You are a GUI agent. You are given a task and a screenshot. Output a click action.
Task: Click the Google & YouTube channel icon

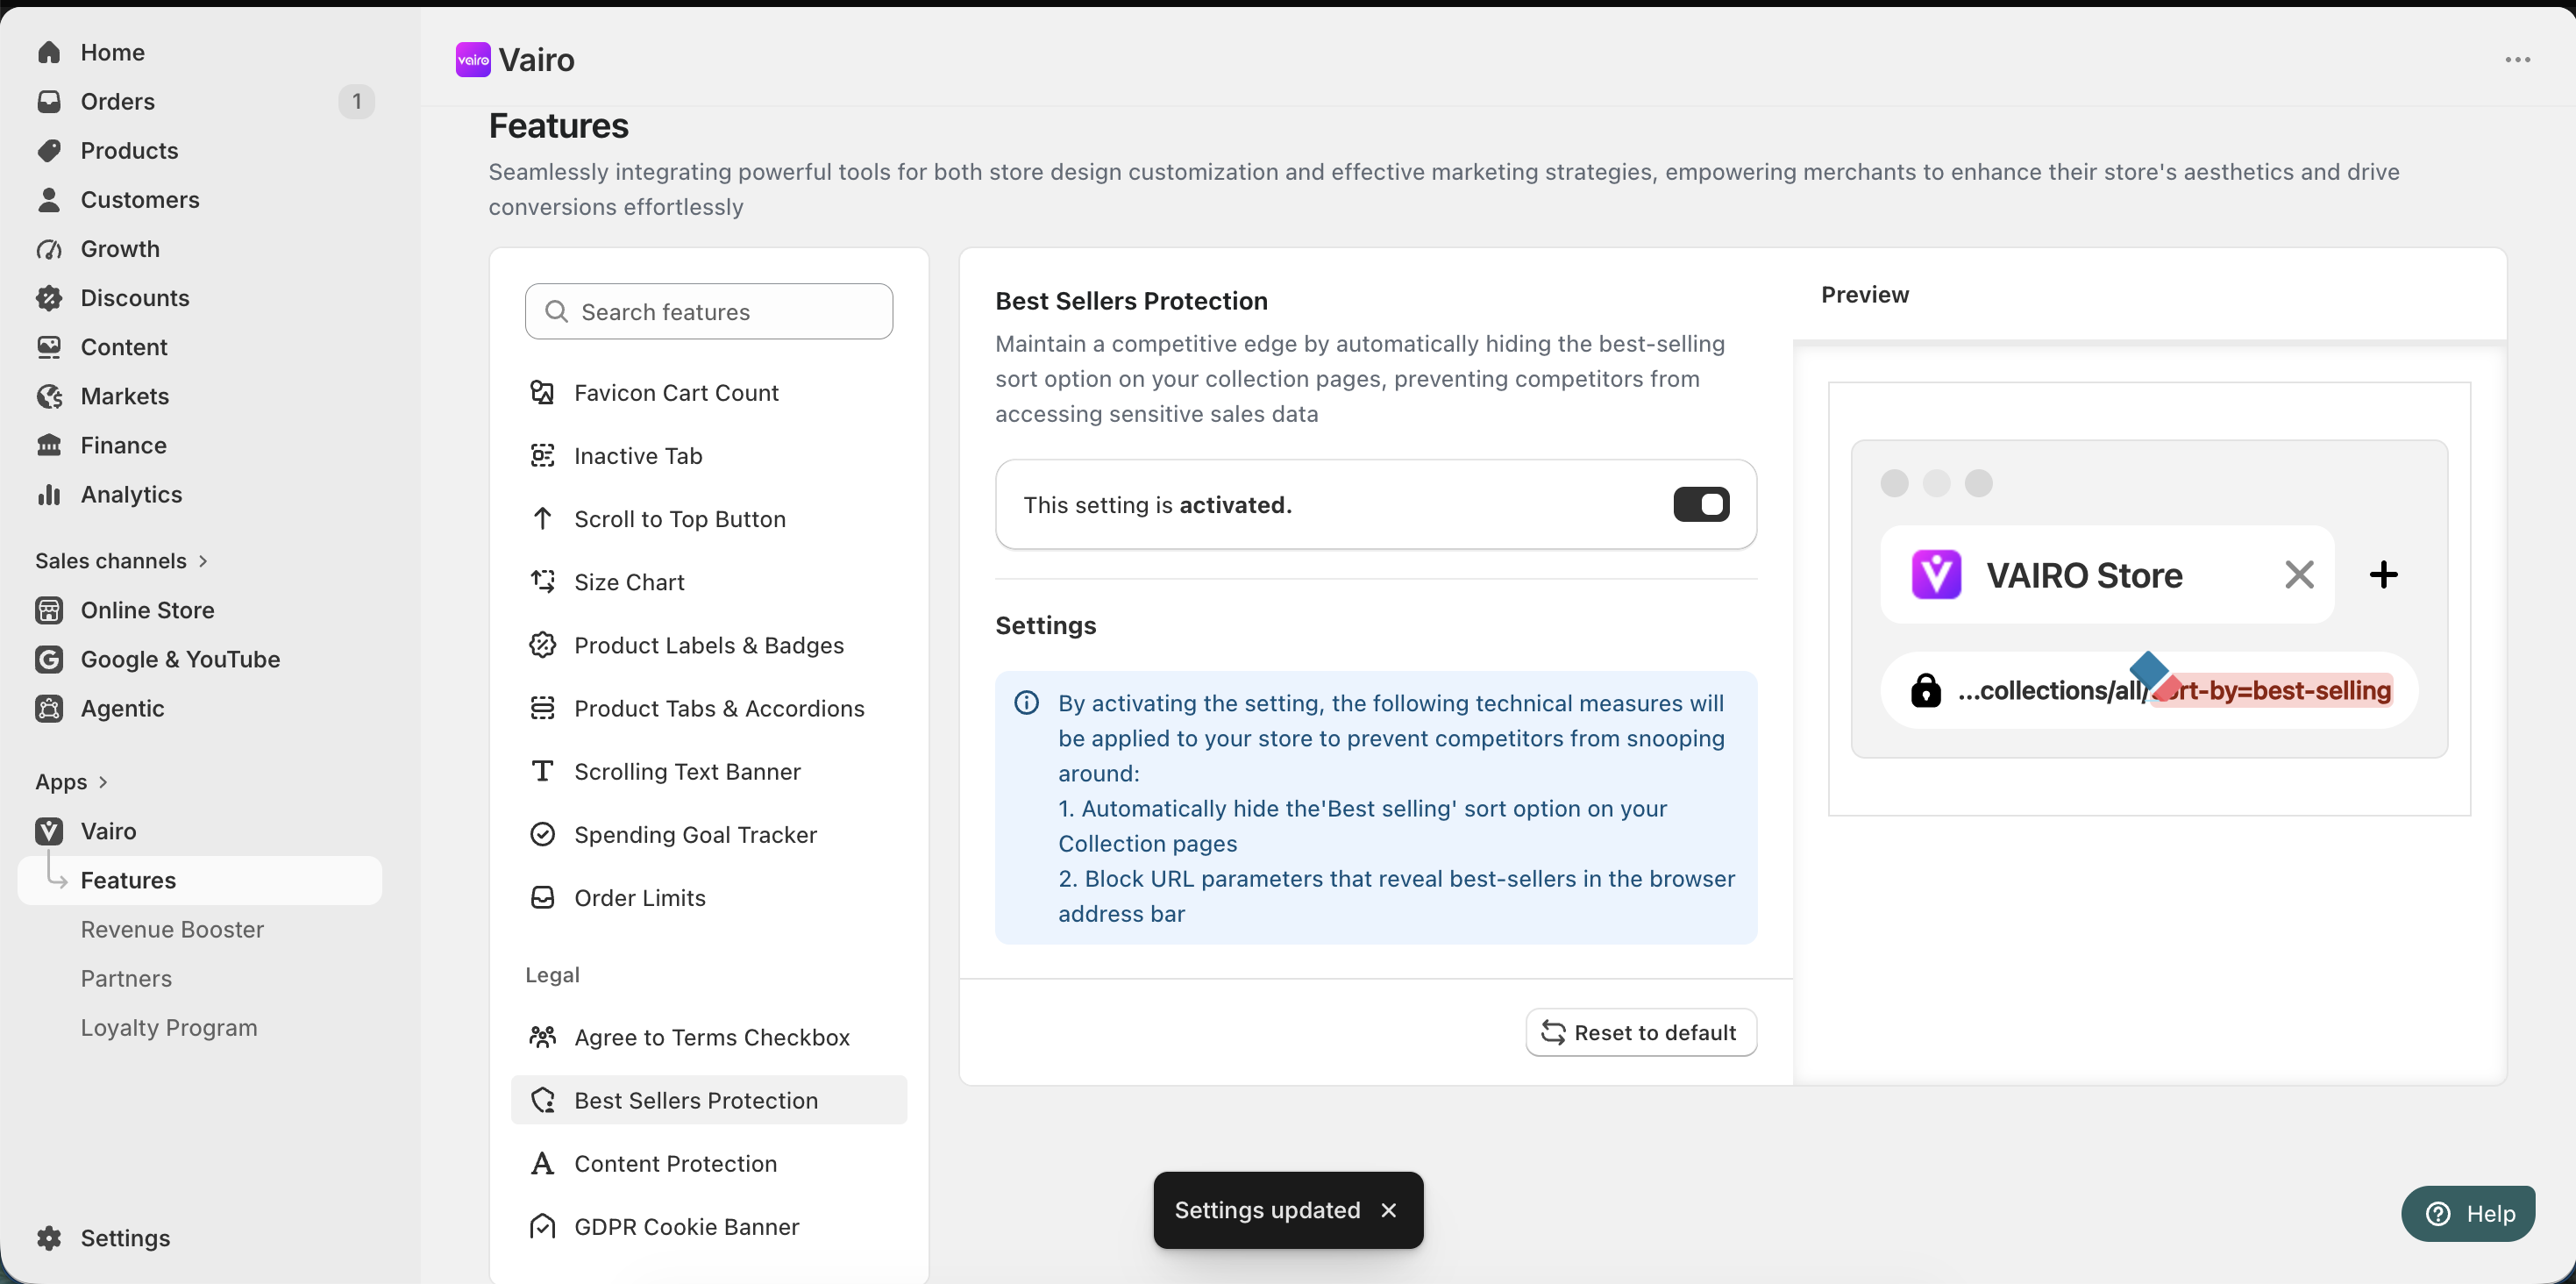pyautogui.click(x=49, y=659)
